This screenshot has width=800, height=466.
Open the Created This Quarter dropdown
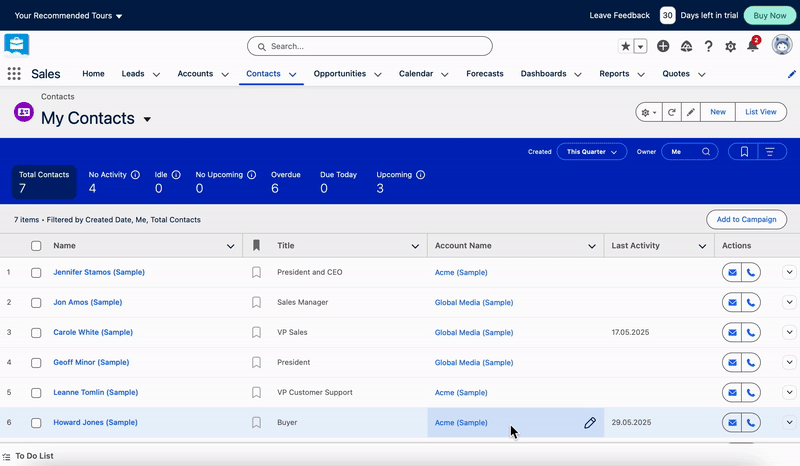pyautogui.click(x=592, y=152)
